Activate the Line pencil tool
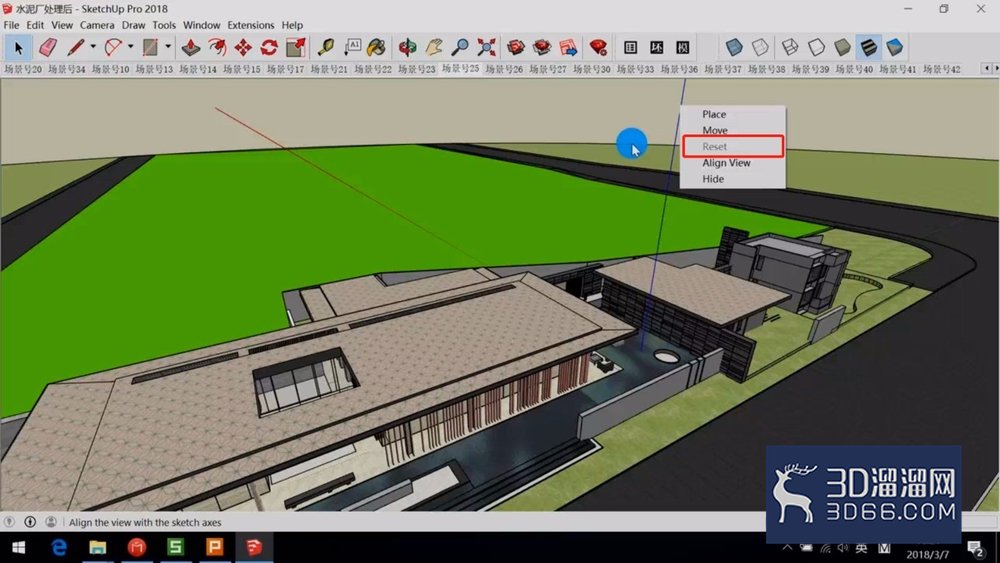The width and height of the screenshot is (1000, 563). 76,48
